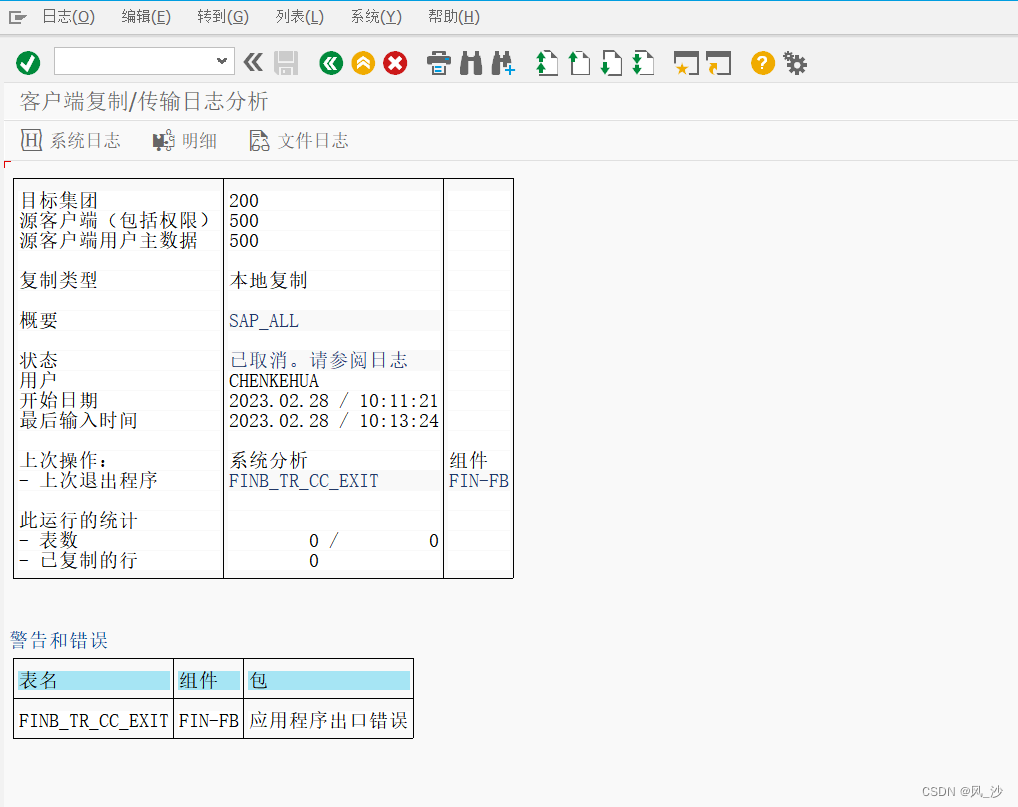Expand the command field dropdown arrow
The image size is (1018, 807).
pyautogui.click(x=222, y=62)
